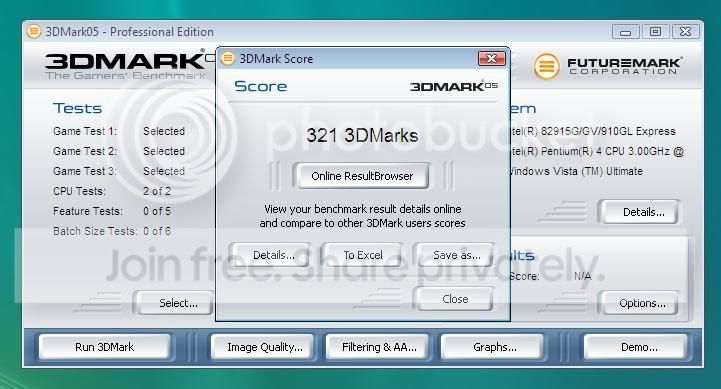The height and width of the screenshot is (389, 721).
Task: Click 'Selected' value beside Game Test 3
Action: (164, 171)
